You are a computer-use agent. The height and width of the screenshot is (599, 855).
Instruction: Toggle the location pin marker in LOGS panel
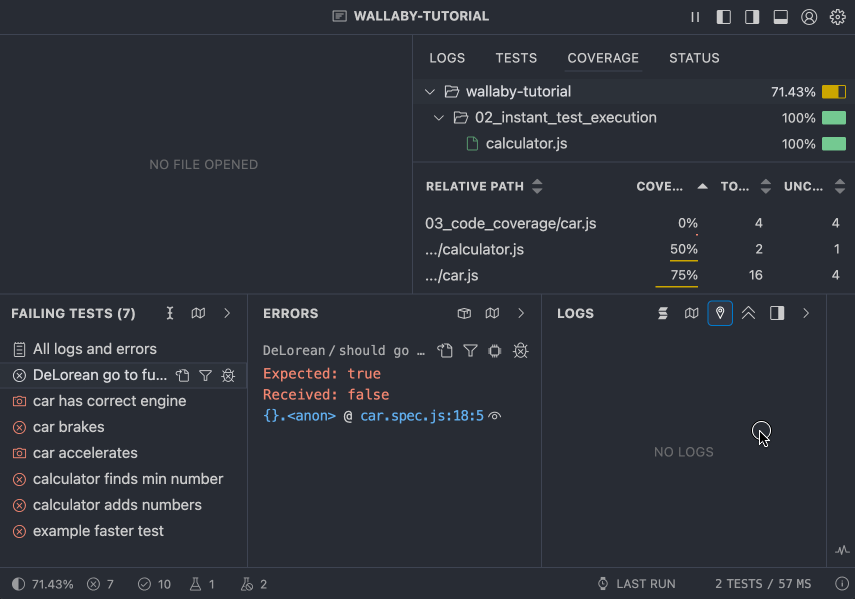click(720, 313)
